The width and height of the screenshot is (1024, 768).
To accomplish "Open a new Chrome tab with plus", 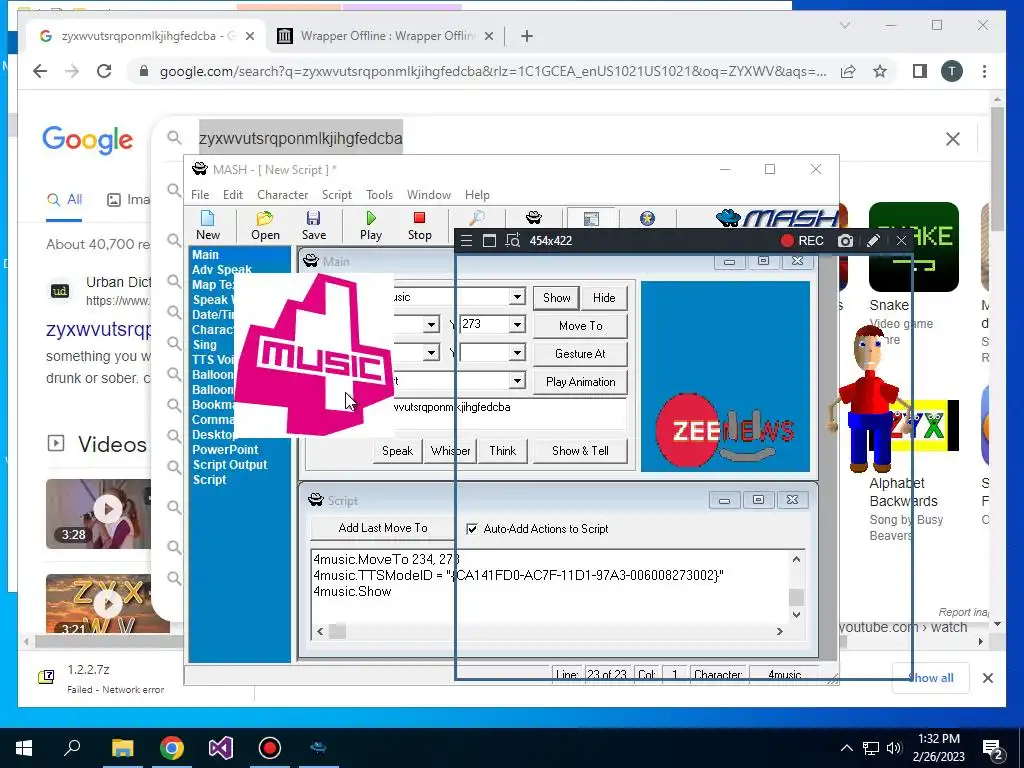I will 527,36.
